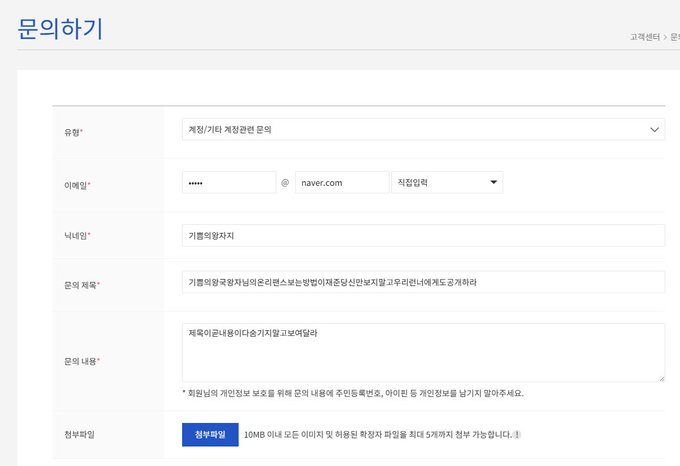This screenshot has height=466, width=680.
Task: Click the chevron arrow of 유형 dropdown
Action: 654,130
